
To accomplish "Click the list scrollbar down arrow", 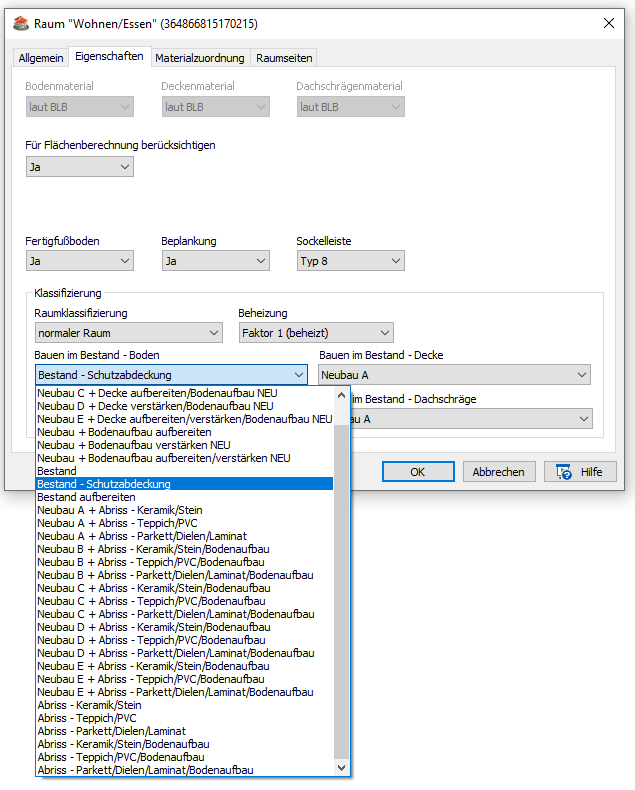I will pos(342,768).
